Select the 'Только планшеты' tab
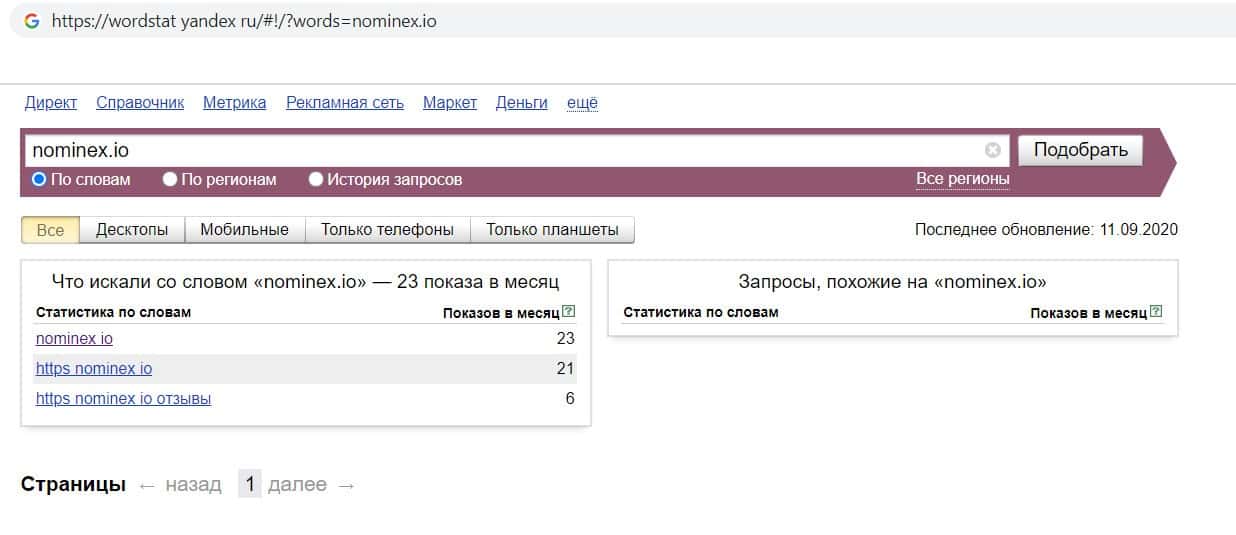The image size is (1236, 535). click(552, 230)
